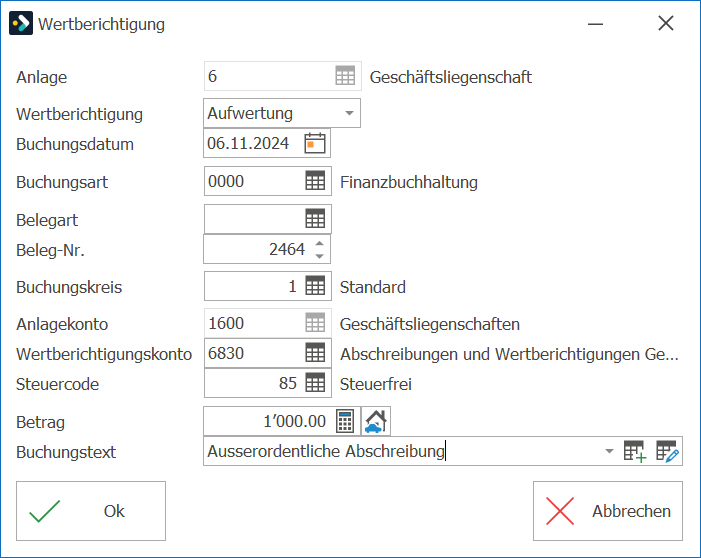Increase Beleg-Nr. with up arrow
701x558 pixels.
tap(319, 243)
